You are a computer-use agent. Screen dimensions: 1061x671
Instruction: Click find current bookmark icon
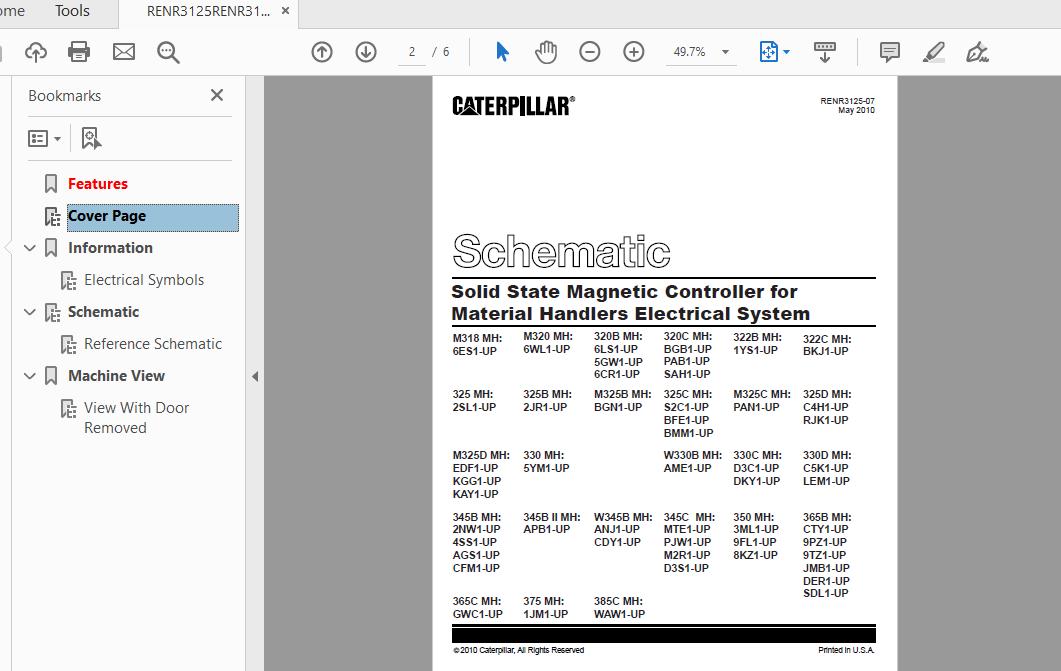coord(91,139)
